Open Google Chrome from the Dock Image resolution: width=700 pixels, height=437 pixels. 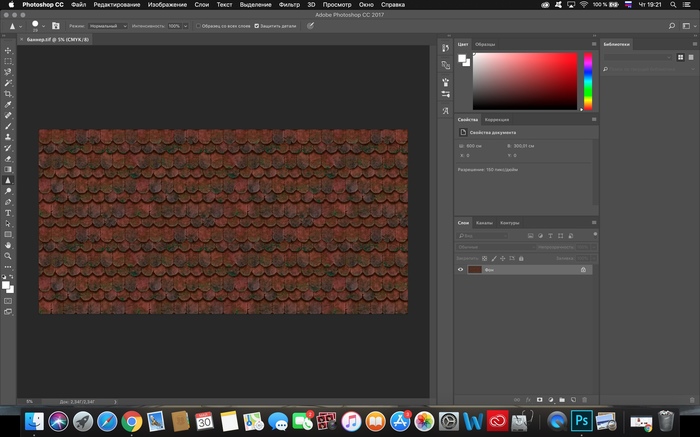coord(131,422)
